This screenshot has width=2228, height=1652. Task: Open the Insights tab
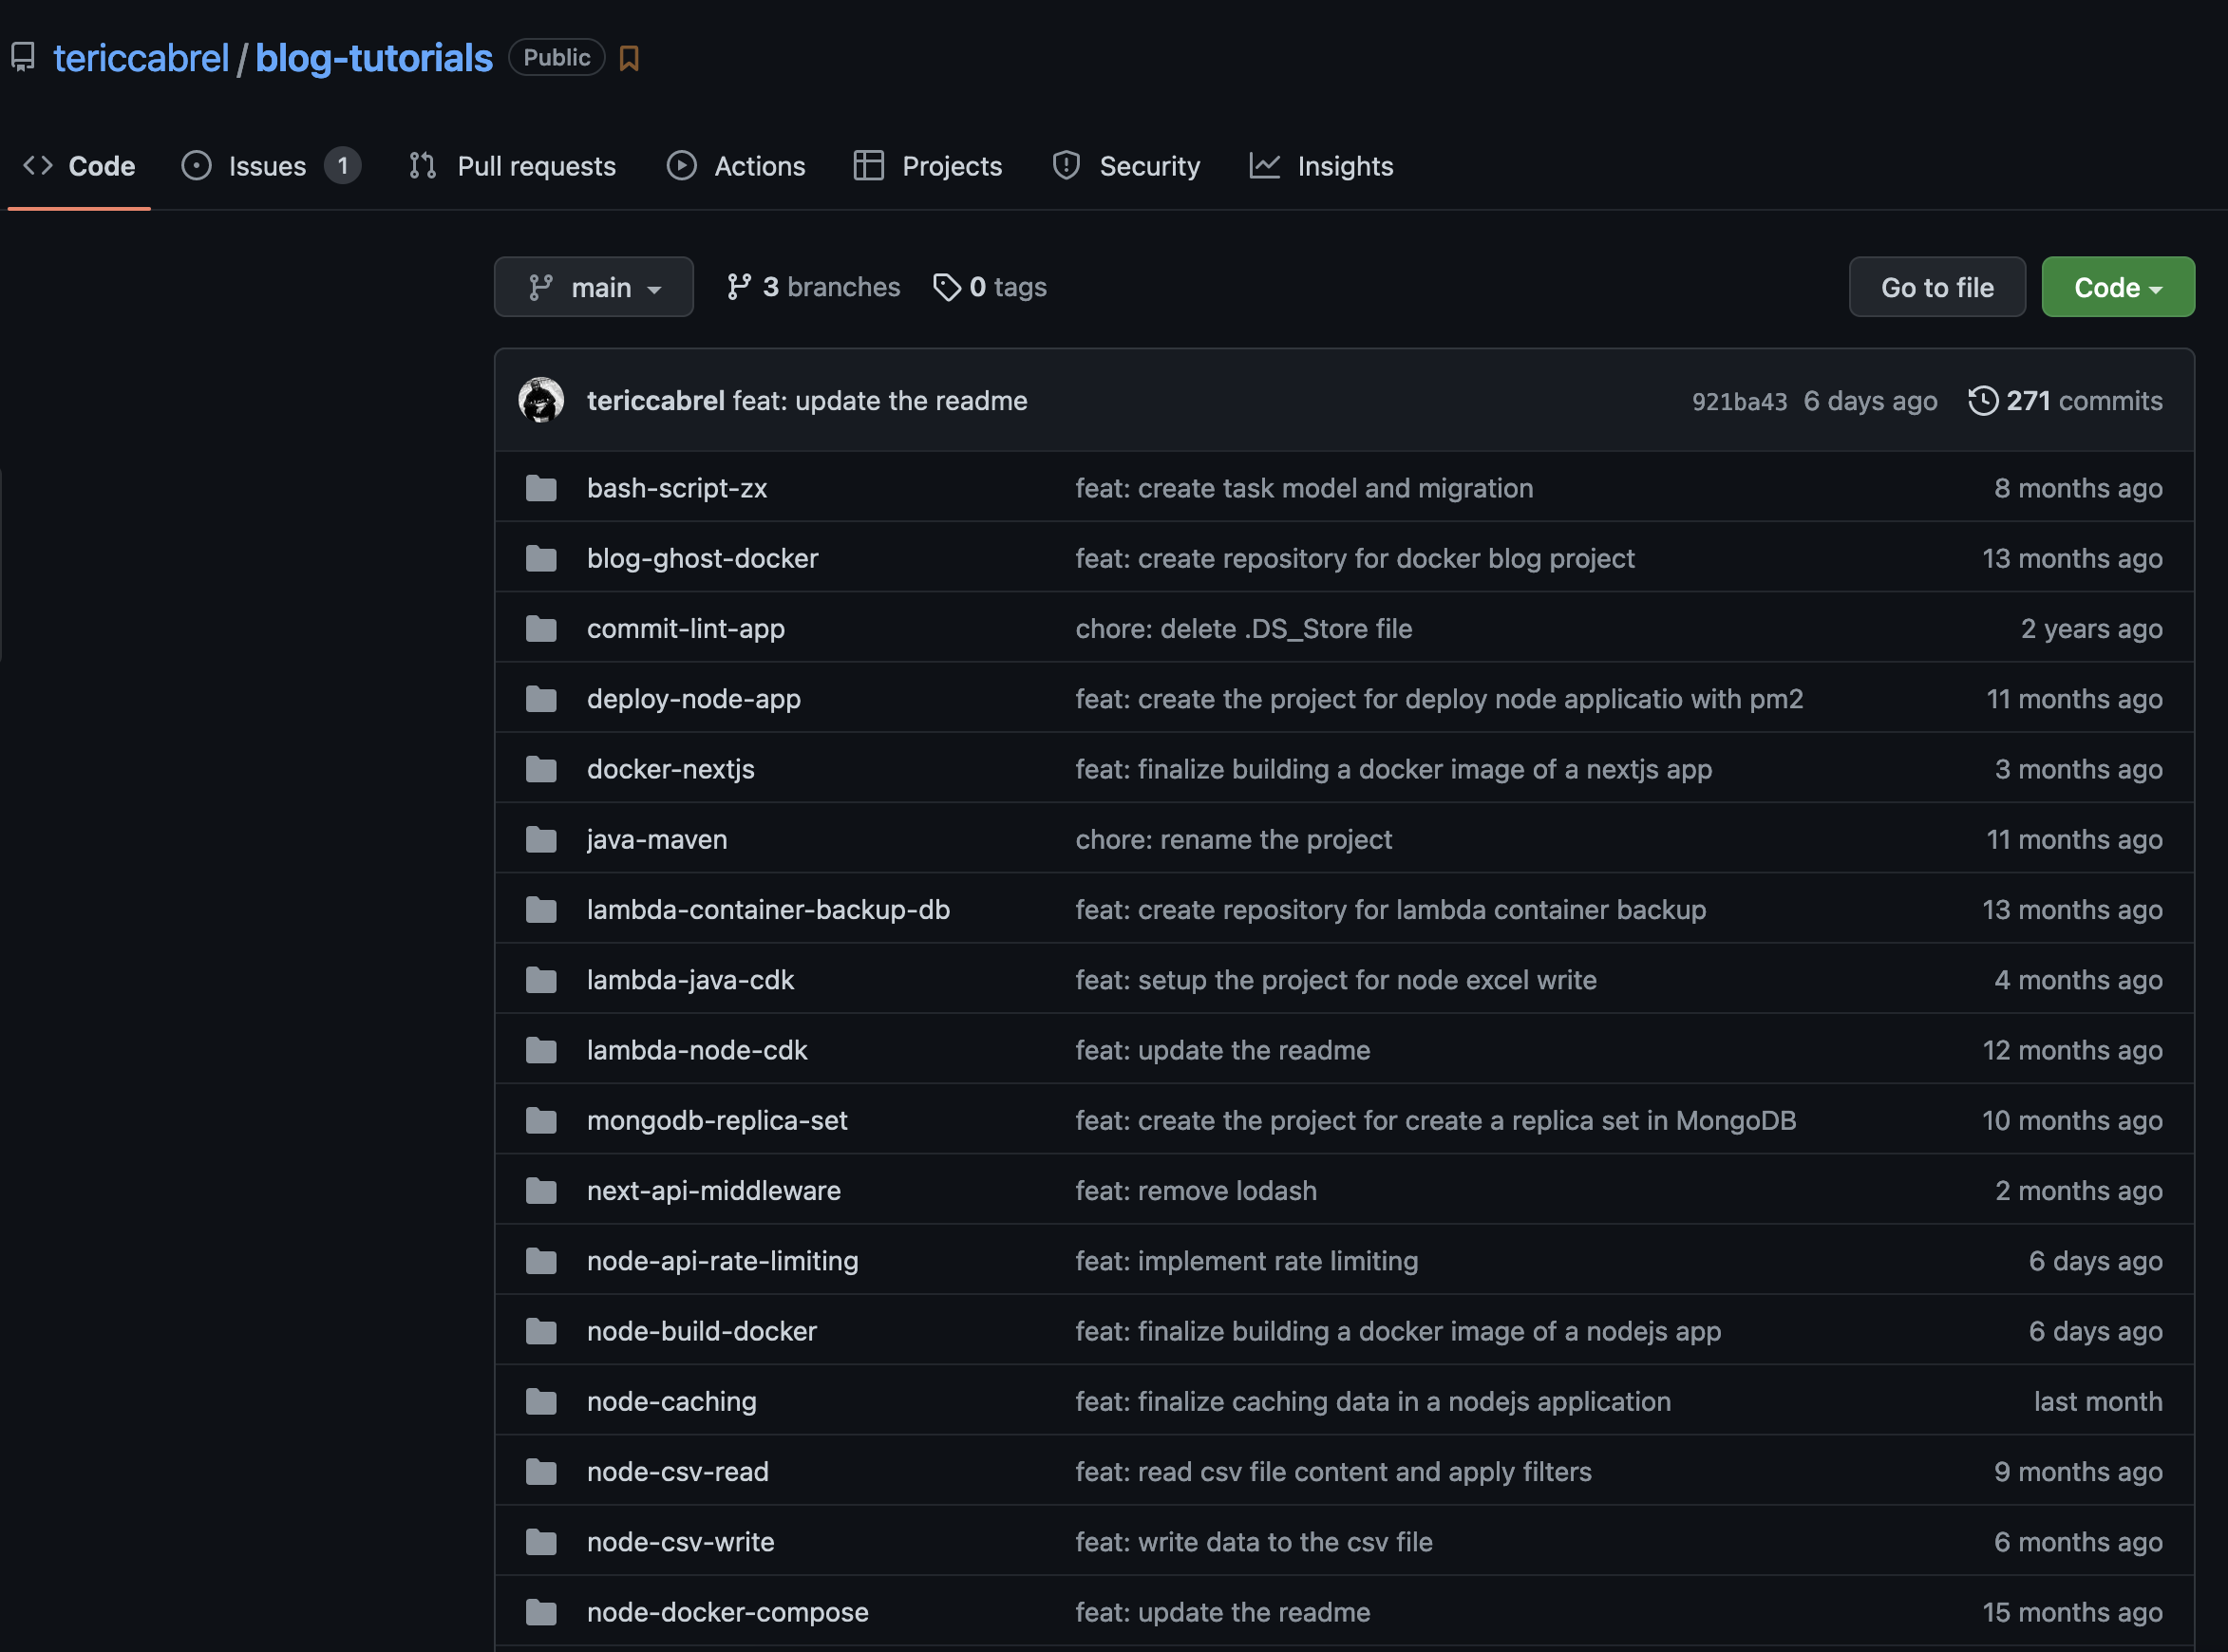tap(1322, 166)
